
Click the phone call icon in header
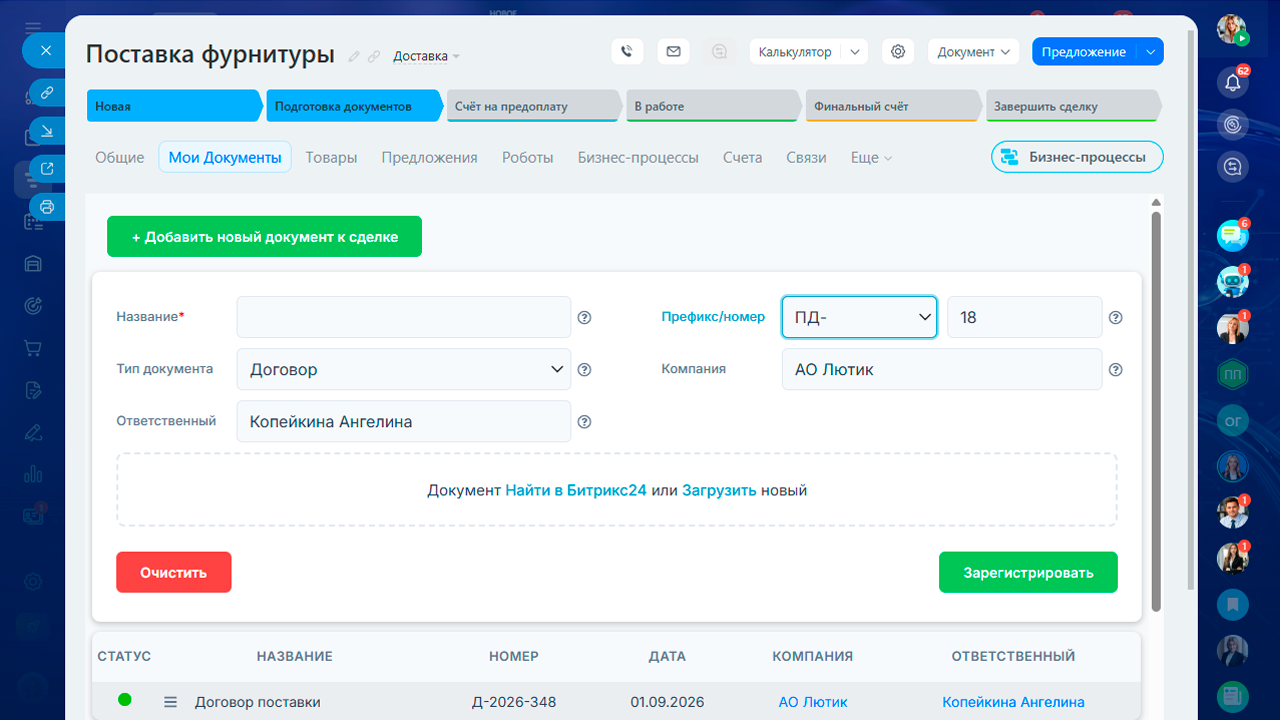(x=627, y=52)
